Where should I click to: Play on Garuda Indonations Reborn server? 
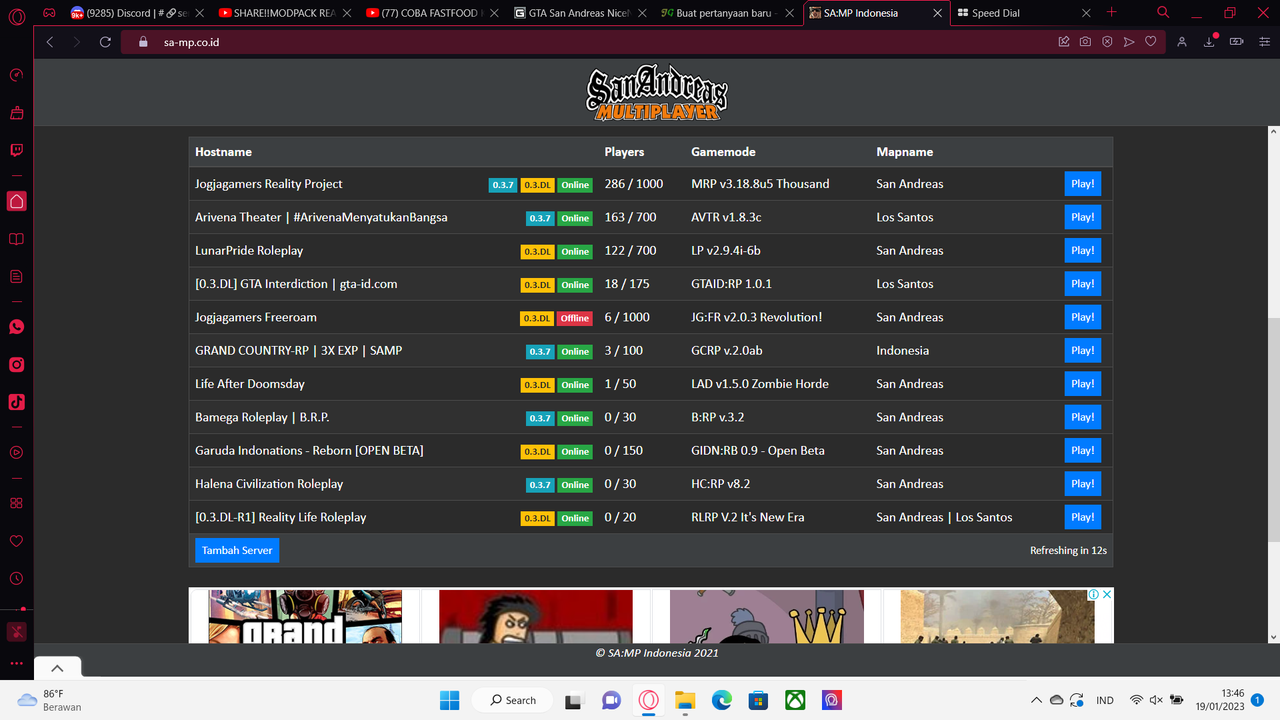(x=1082, y=450)
